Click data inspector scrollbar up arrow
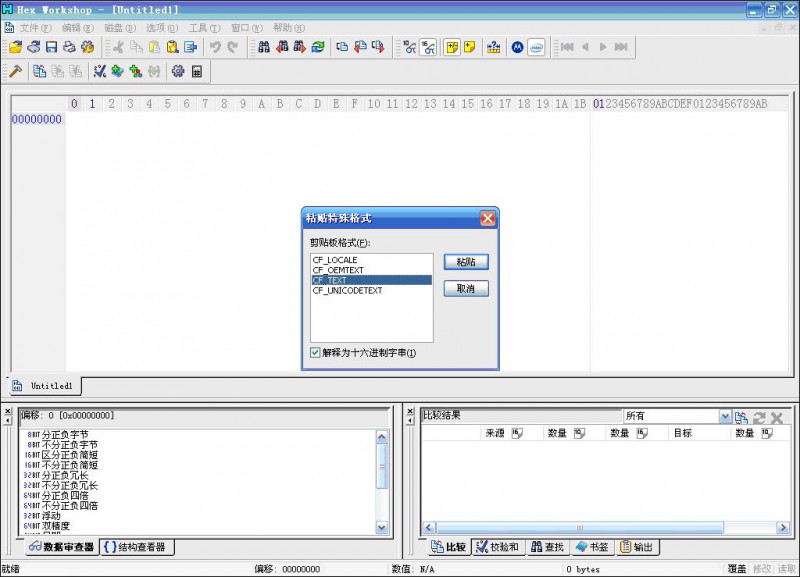The height and width of the screenshot is (577, 800). click(x=382, y=437)
